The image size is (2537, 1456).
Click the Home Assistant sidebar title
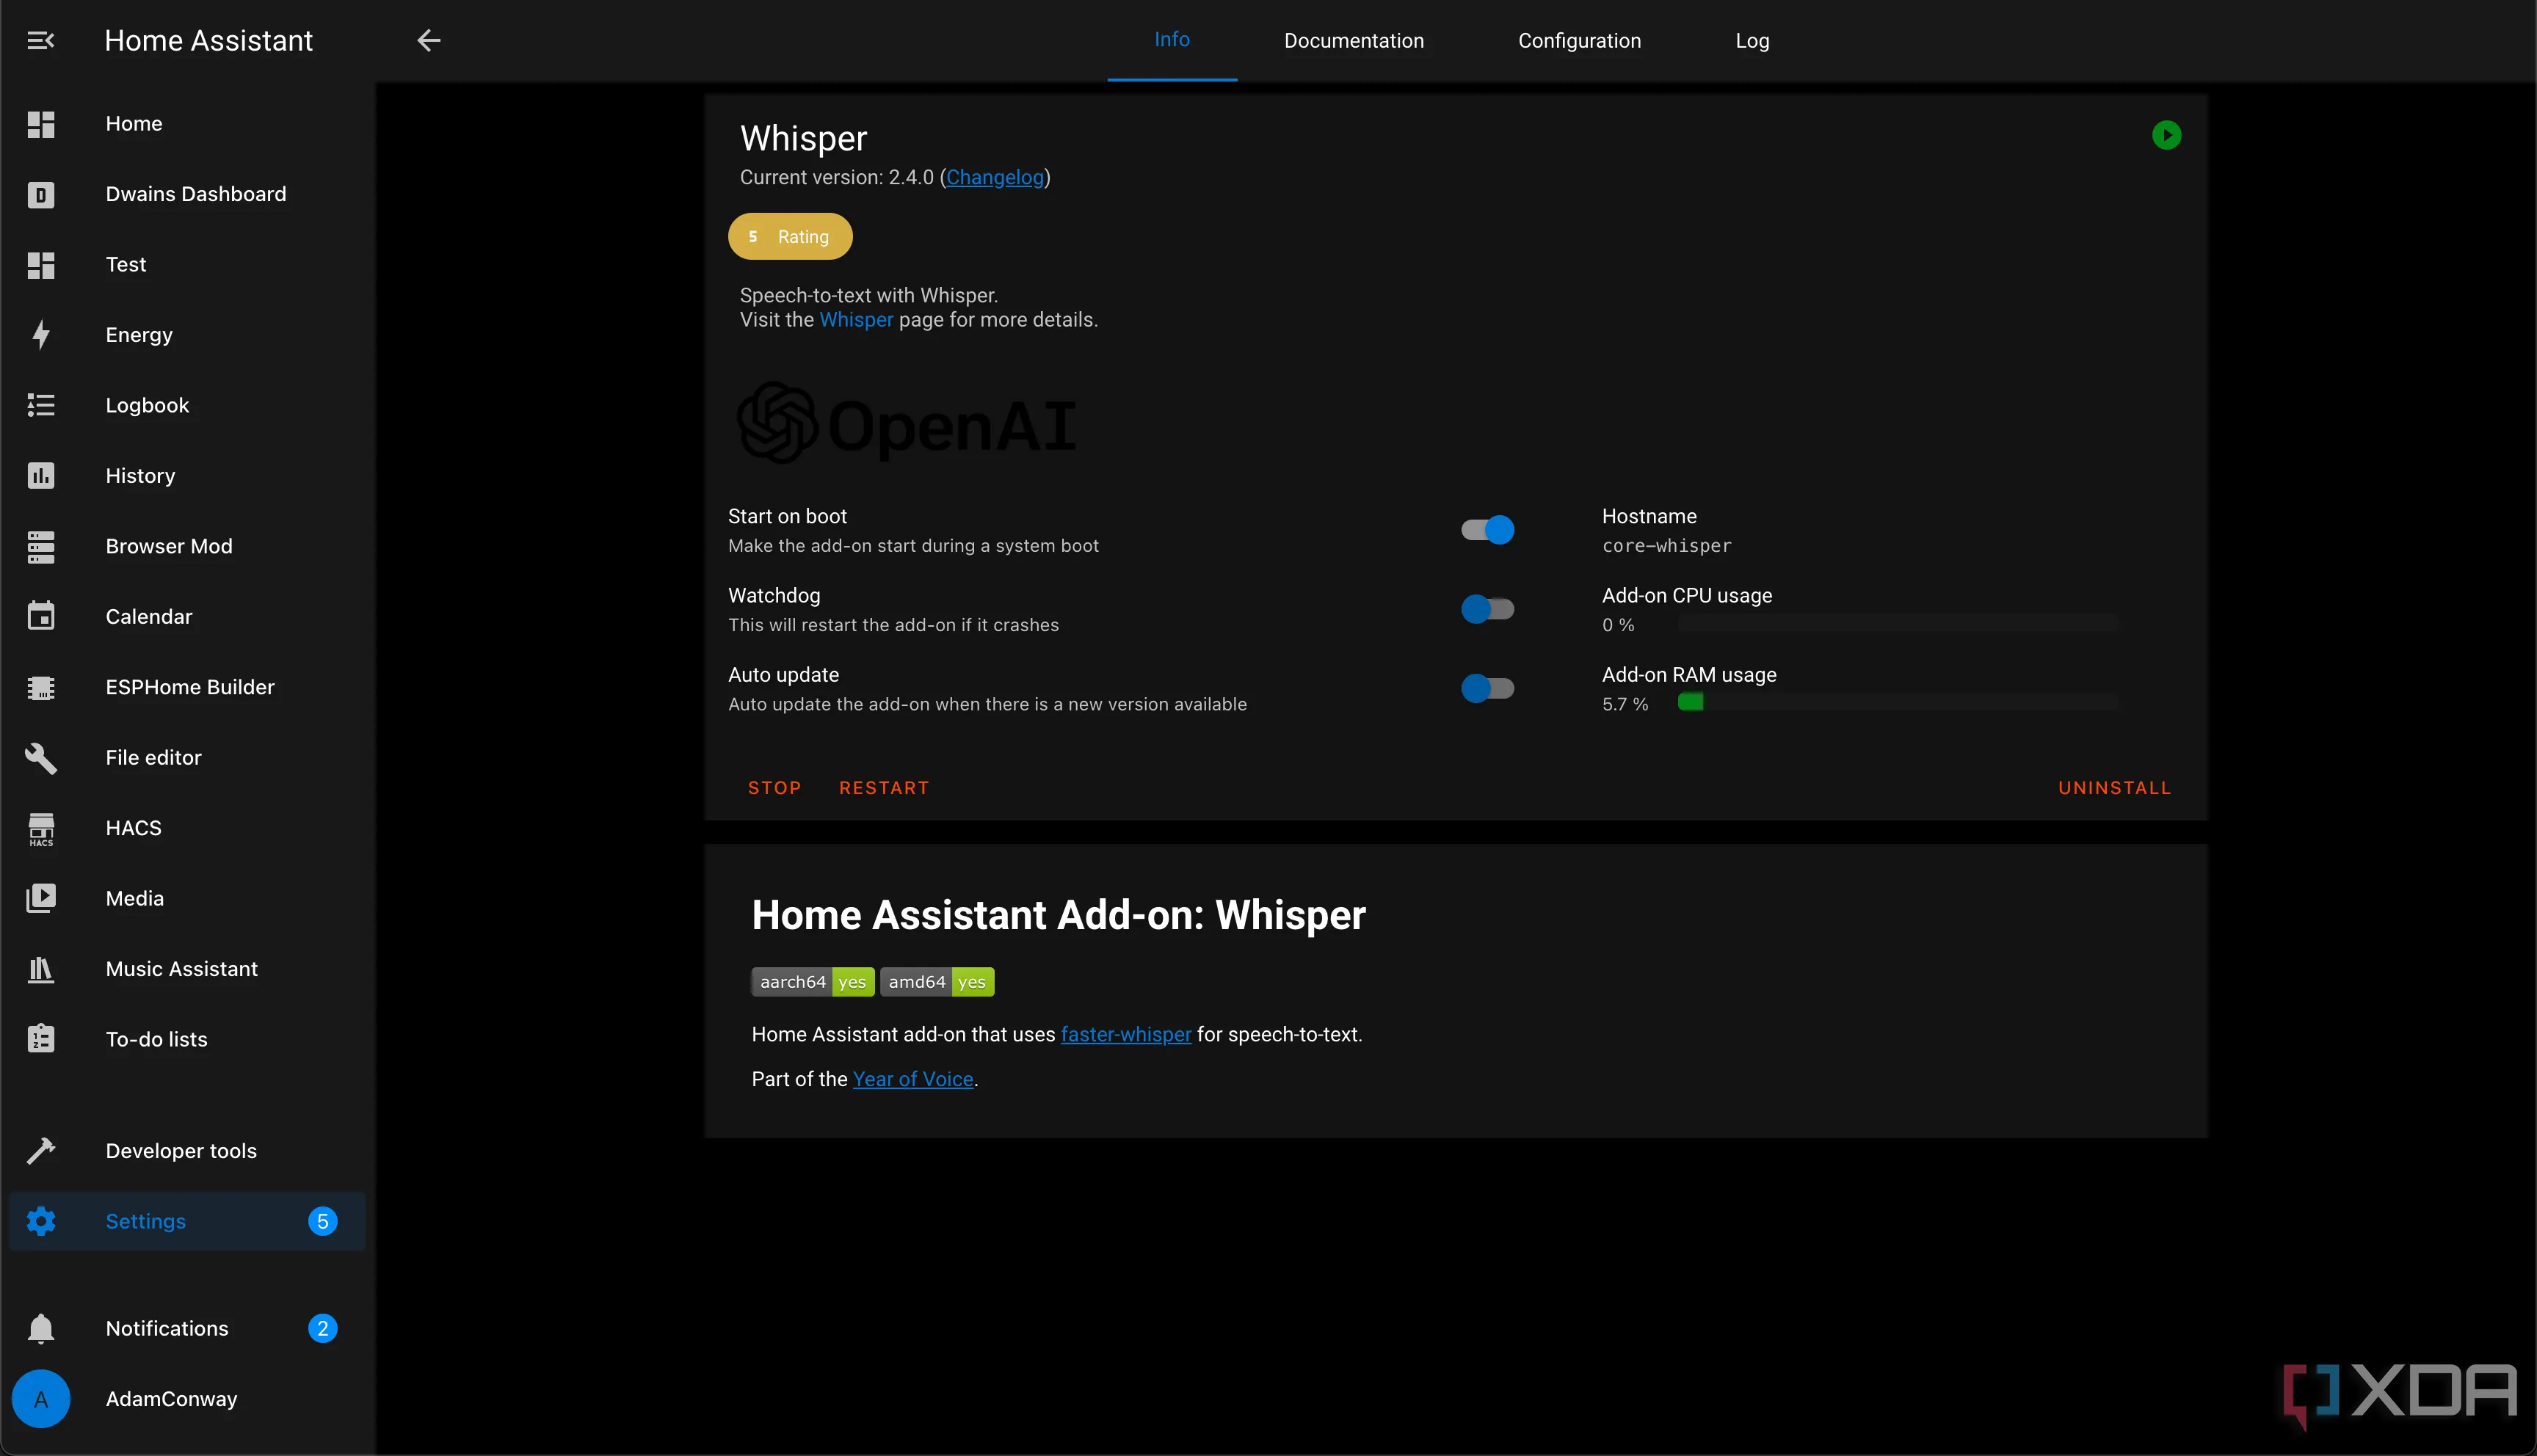point(208,40)
